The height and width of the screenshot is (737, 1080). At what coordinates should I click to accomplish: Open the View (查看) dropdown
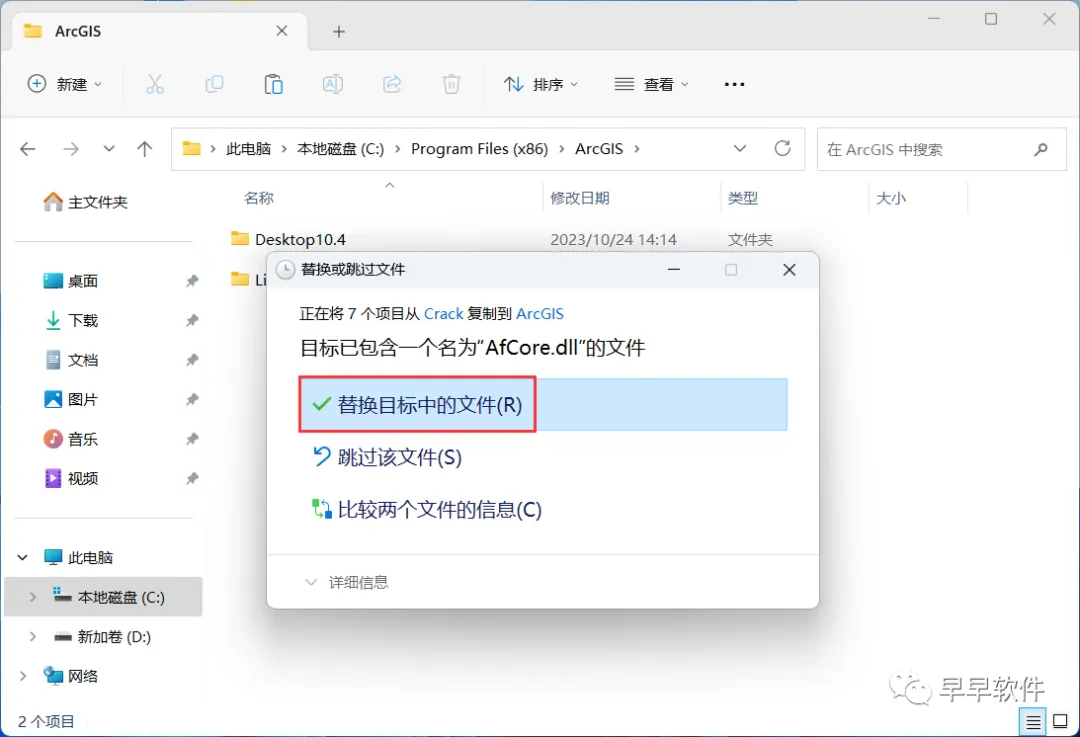(651, 84)
